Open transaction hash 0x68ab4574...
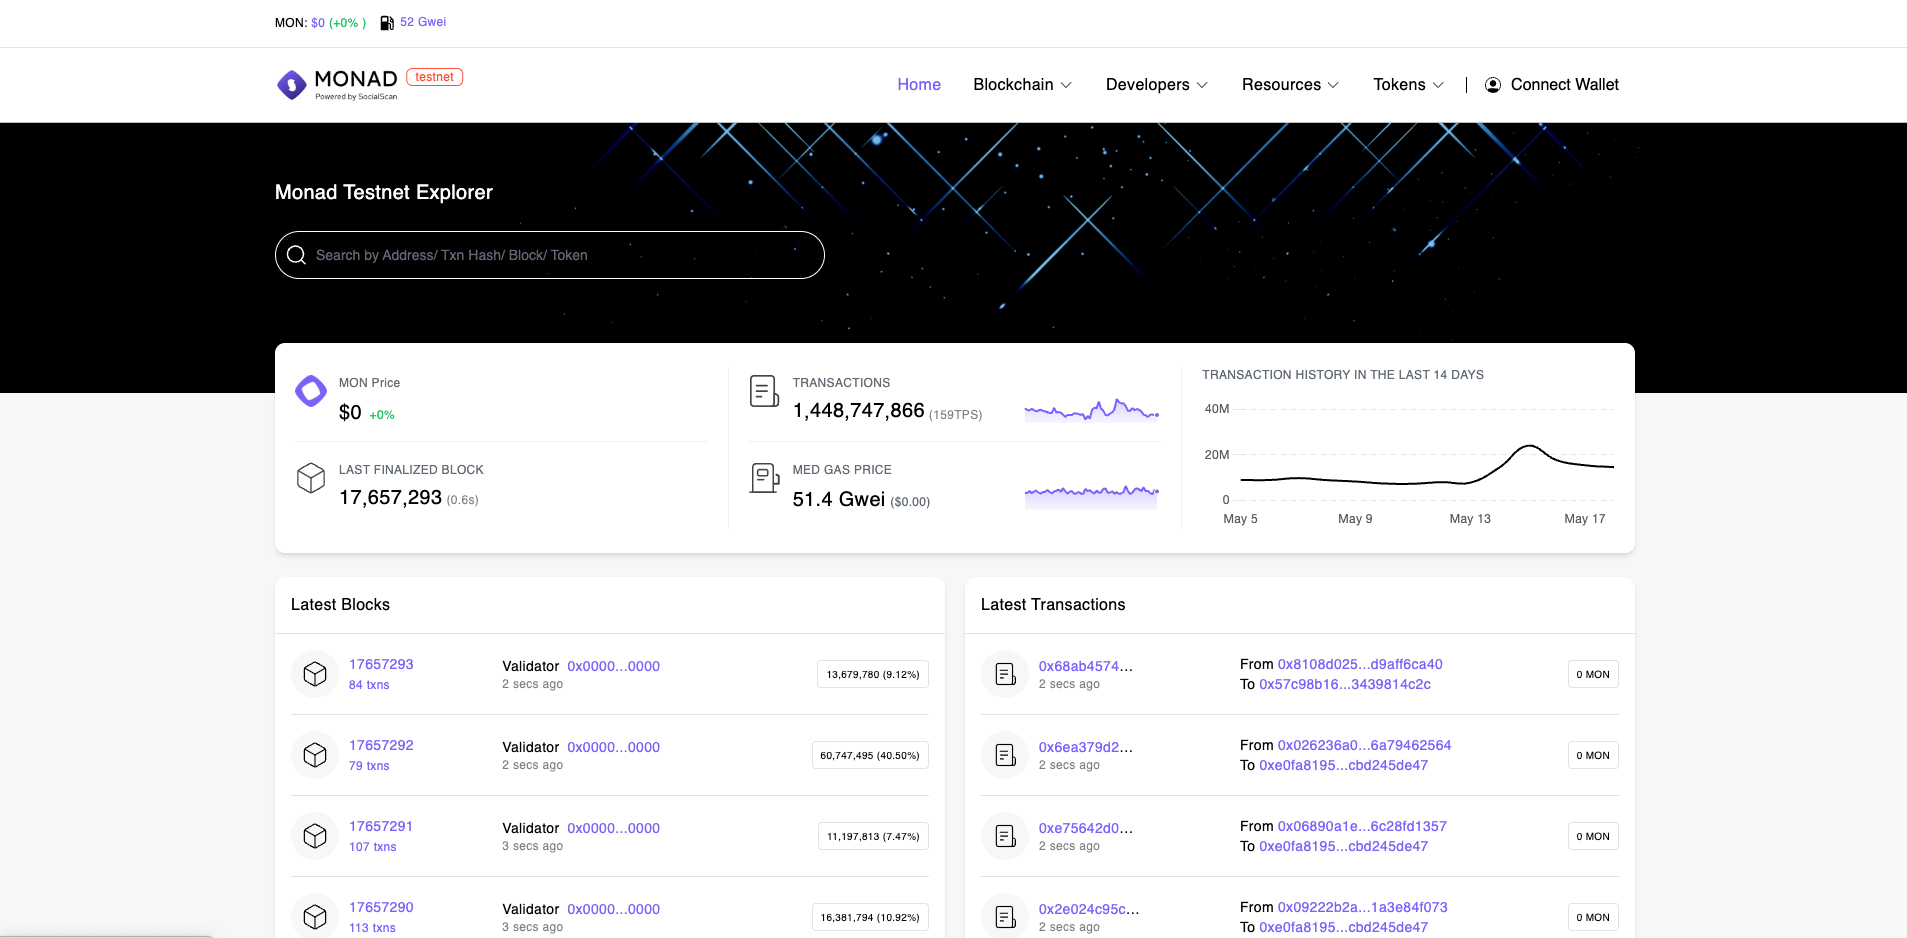 click(x=1086, y=666)
